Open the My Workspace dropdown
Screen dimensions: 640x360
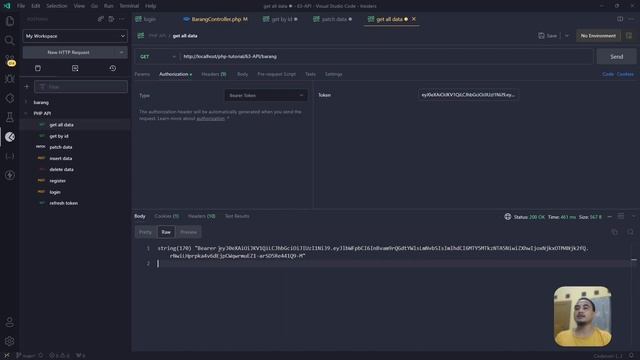(75, 36)
